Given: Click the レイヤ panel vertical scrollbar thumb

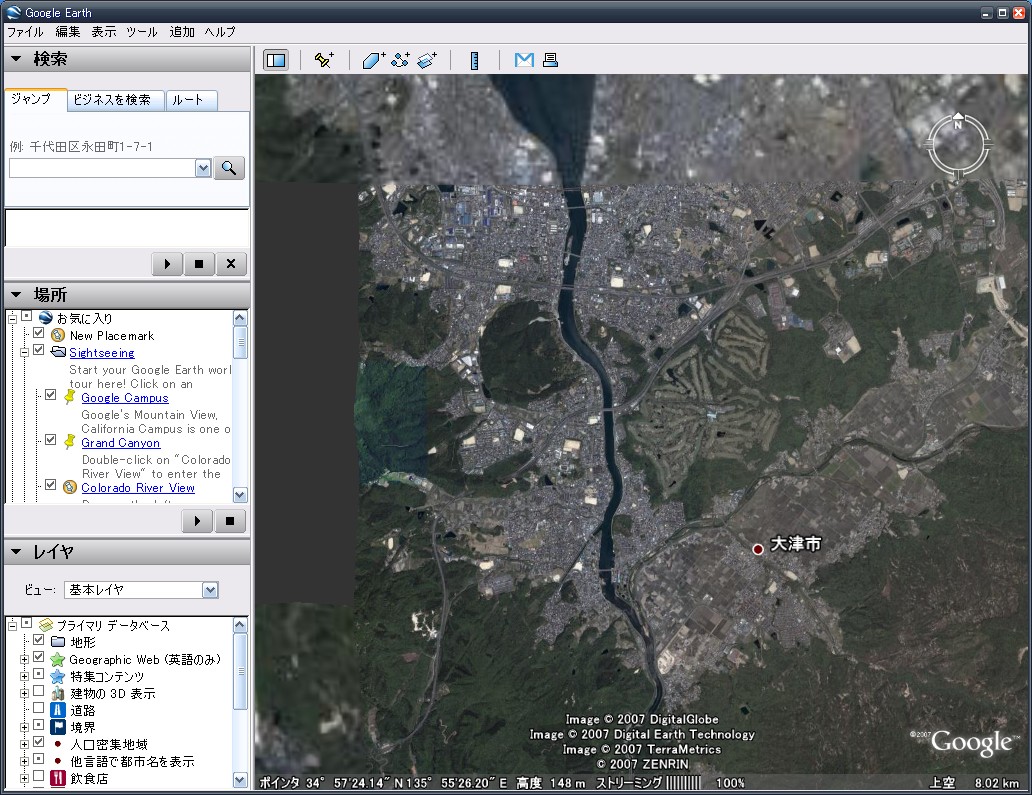Looking at the screenshot, I should point(241,671).
